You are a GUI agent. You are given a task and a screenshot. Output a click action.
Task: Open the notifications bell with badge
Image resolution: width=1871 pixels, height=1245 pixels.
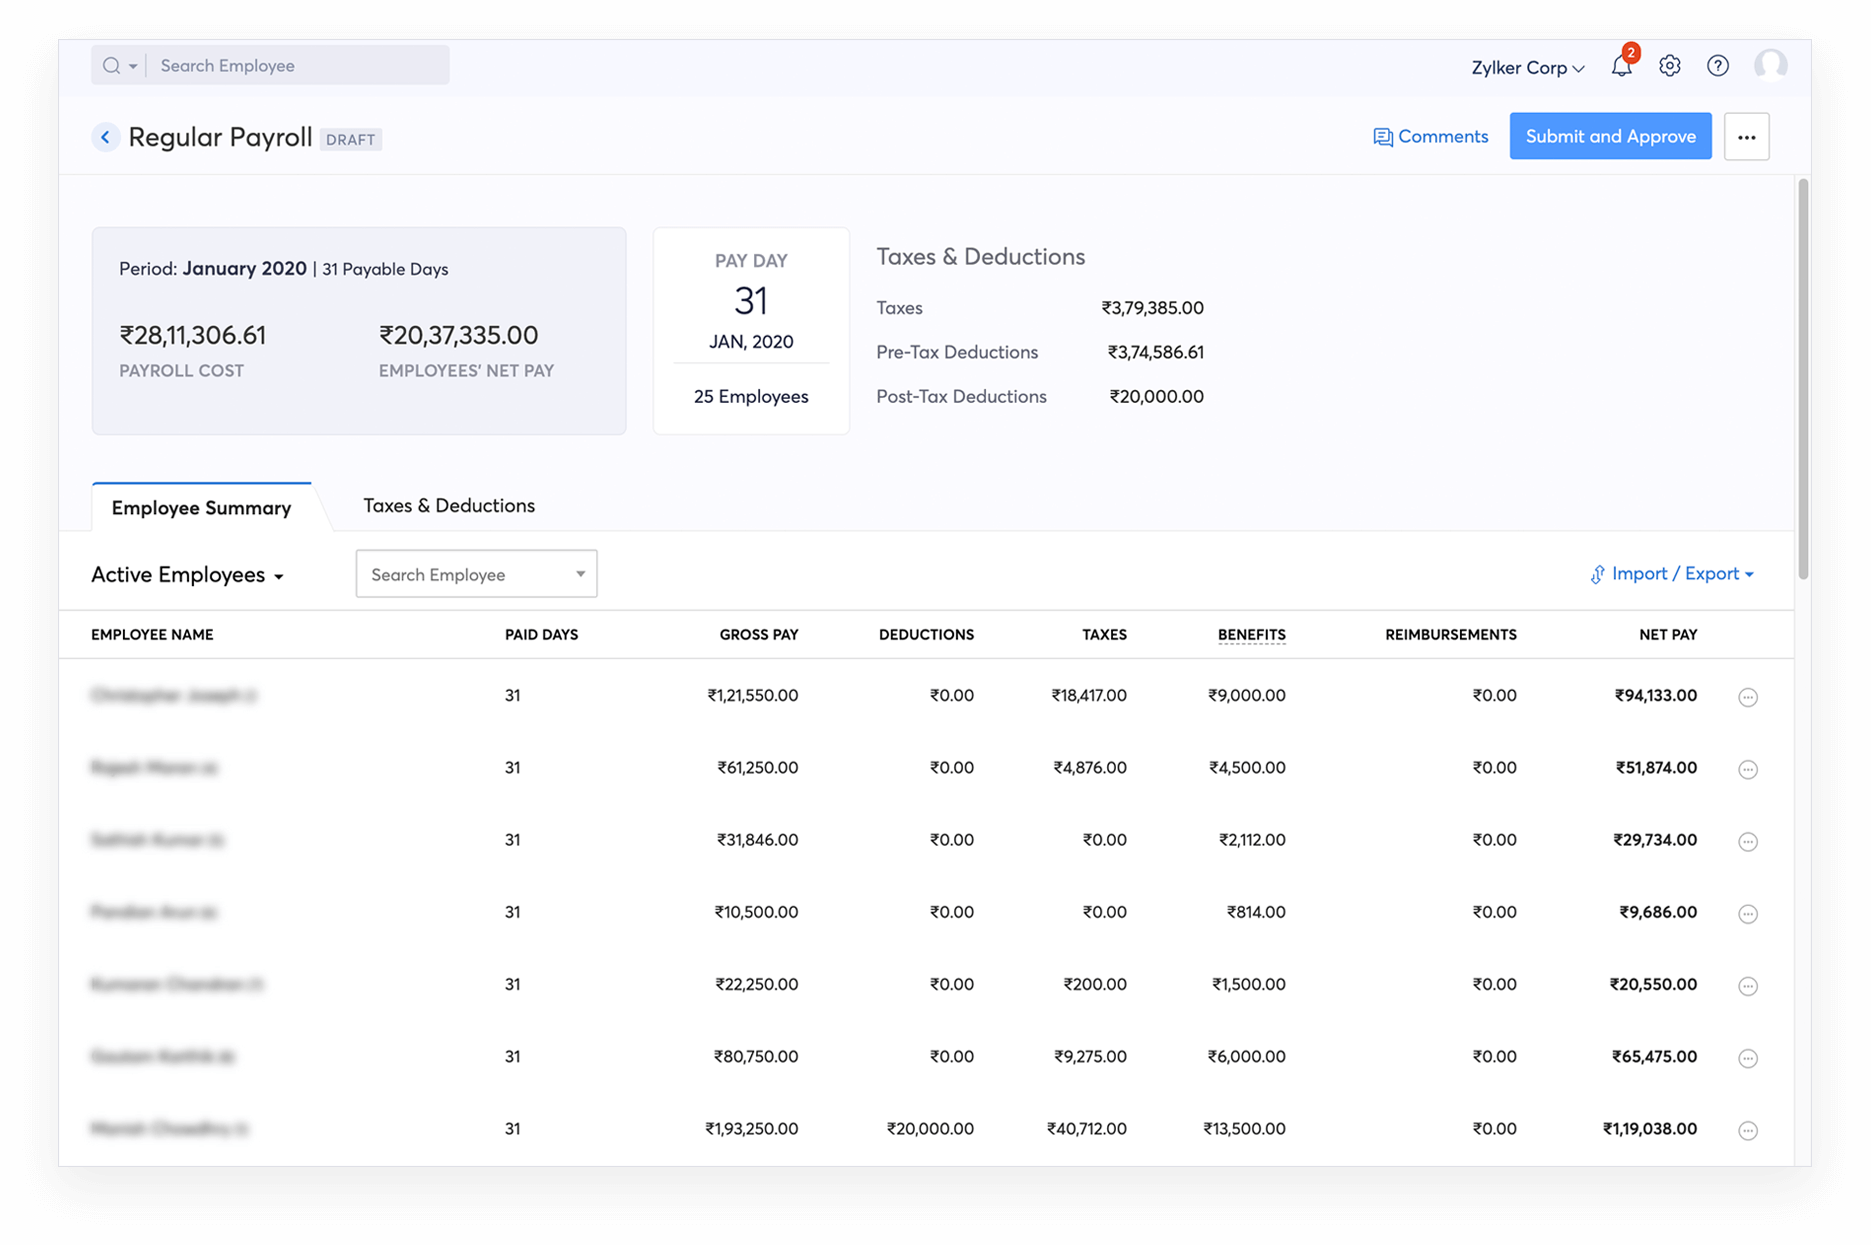click(1622, 66)
